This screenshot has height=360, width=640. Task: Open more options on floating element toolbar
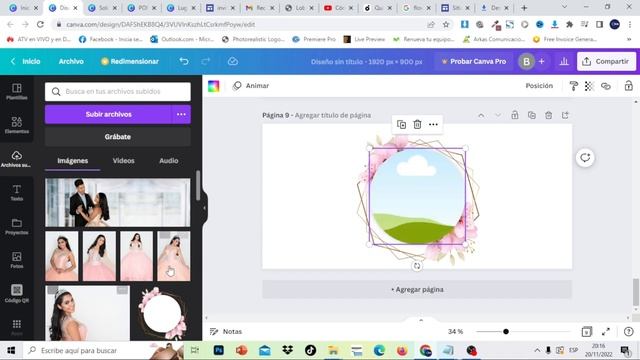[x=433, y=124]
